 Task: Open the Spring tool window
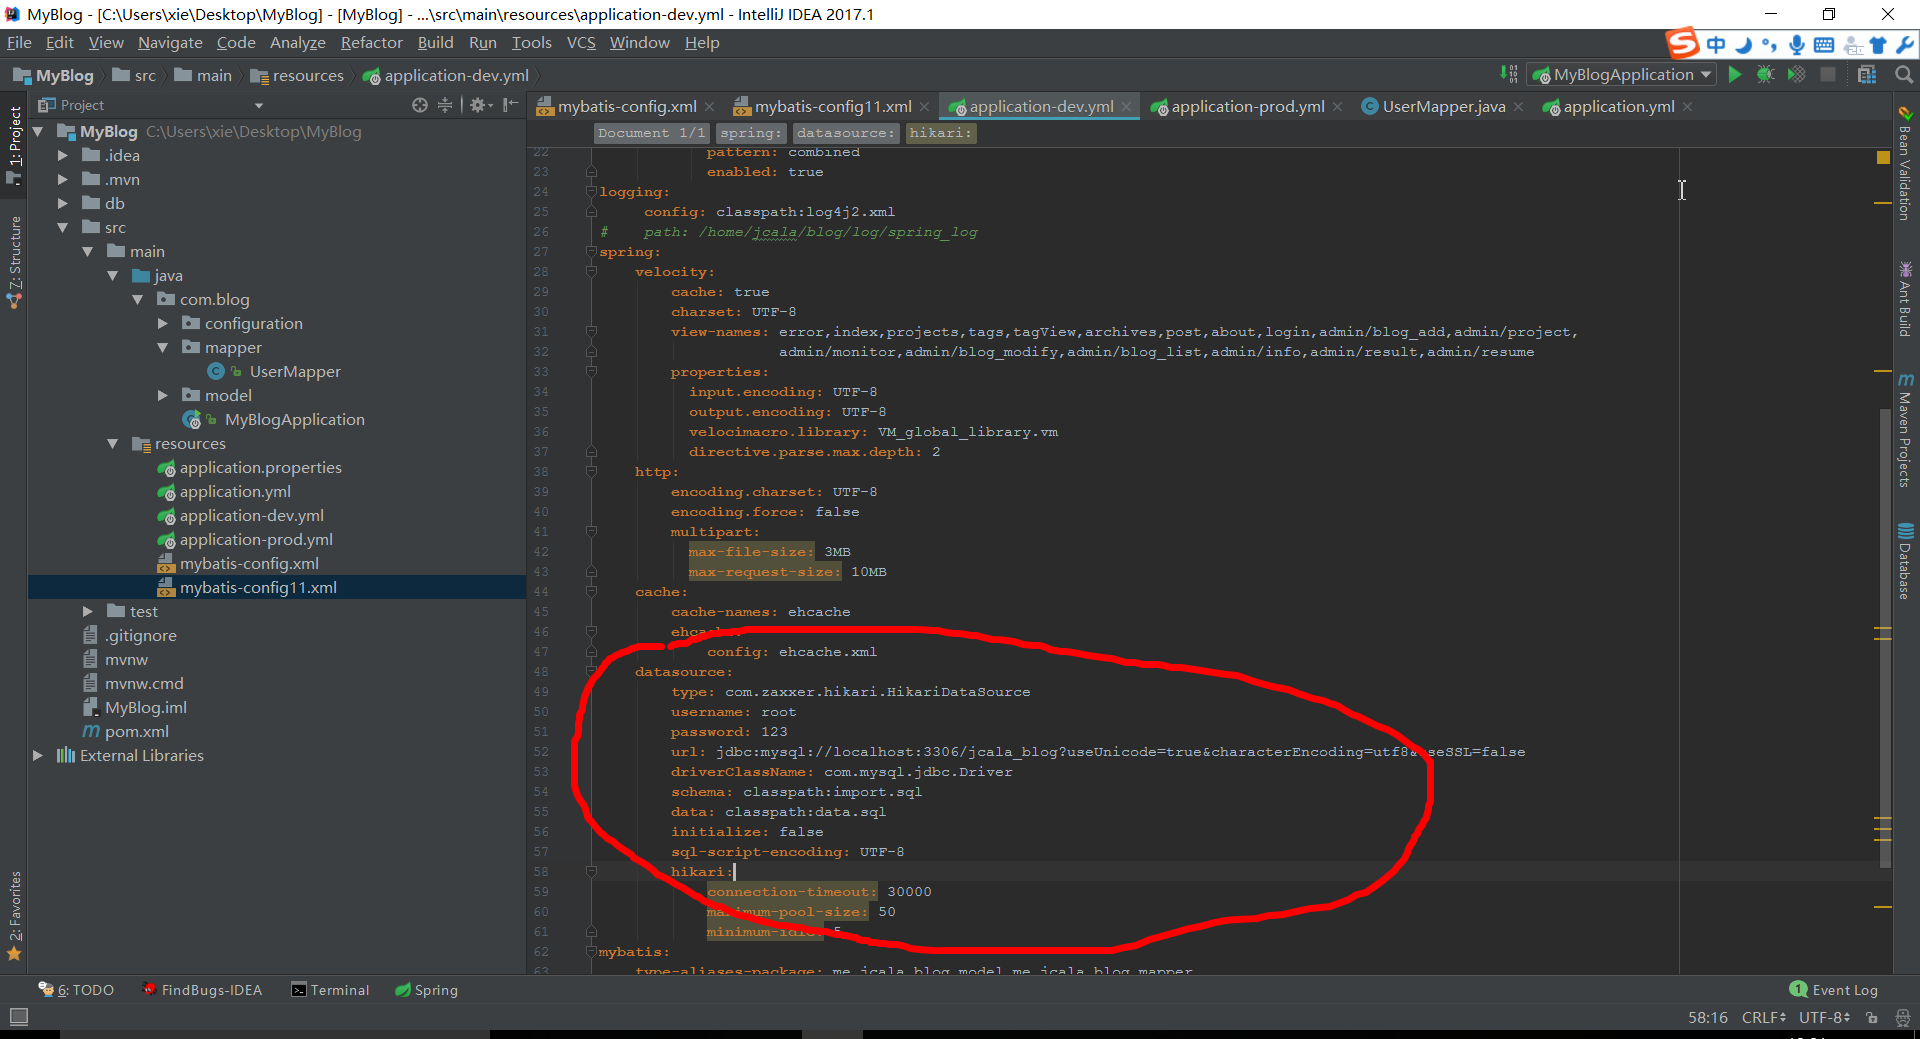coord(426,990)
